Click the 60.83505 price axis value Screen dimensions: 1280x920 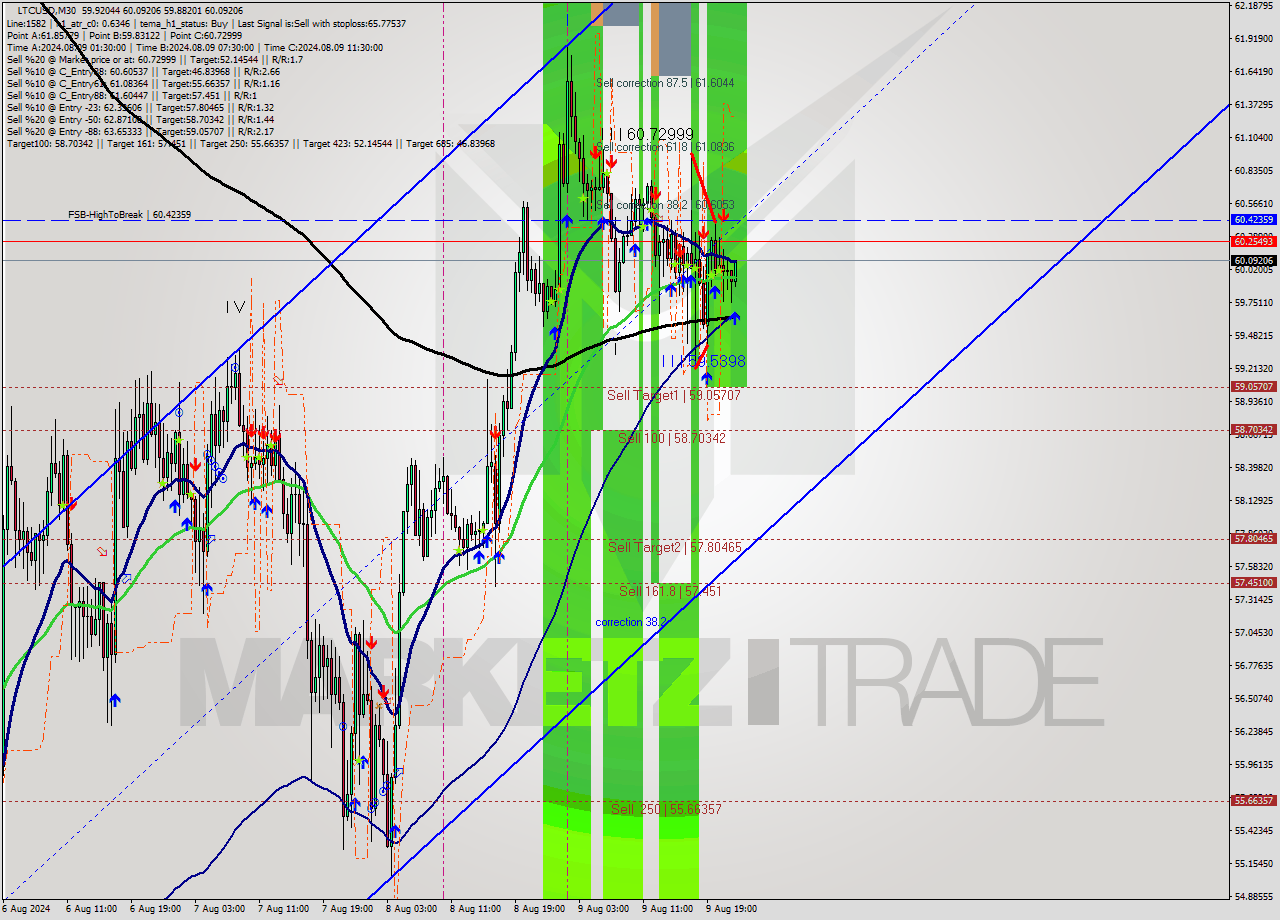[1253, 171]
